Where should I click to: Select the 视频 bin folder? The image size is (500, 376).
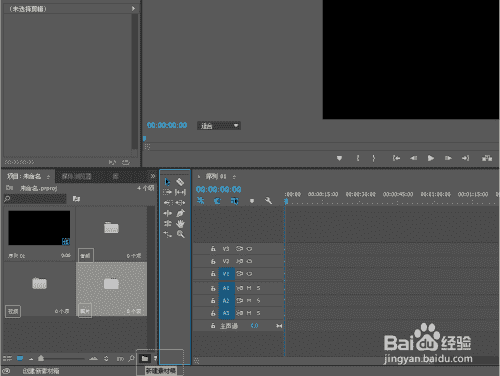coord(39,283)
